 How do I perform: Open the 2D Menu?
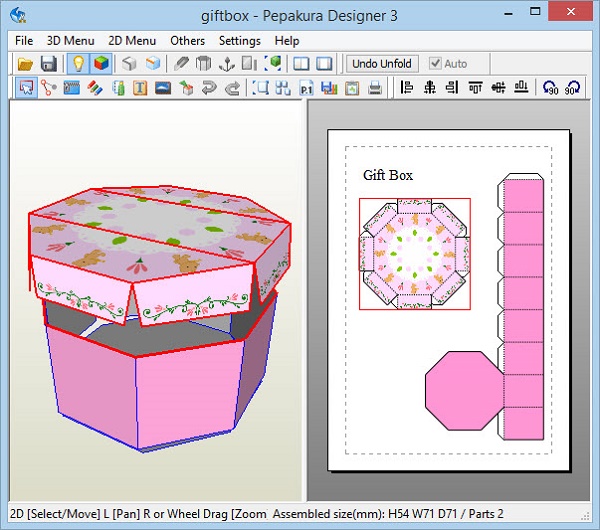pos(132,41)
